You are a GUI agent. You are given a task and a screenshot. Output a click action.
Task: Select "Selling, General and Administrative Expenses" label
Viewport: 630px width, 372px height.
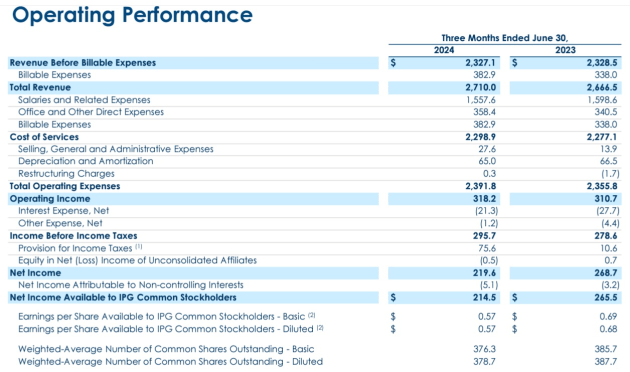(116, 149)
